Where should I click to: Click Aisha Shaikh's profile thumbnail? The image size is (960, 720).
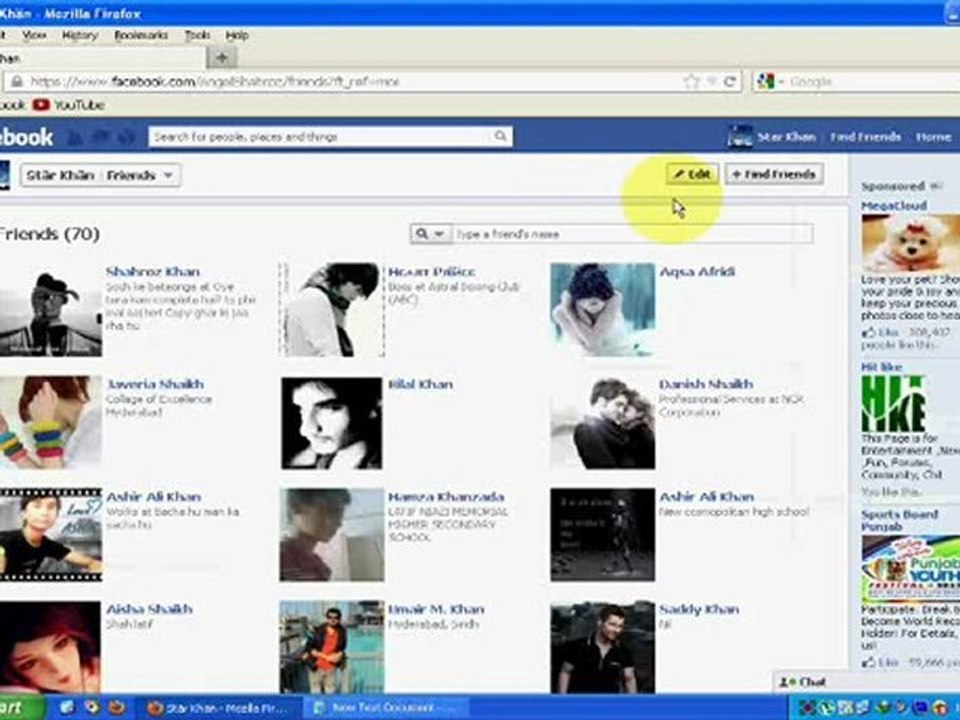tap(50, 647)
